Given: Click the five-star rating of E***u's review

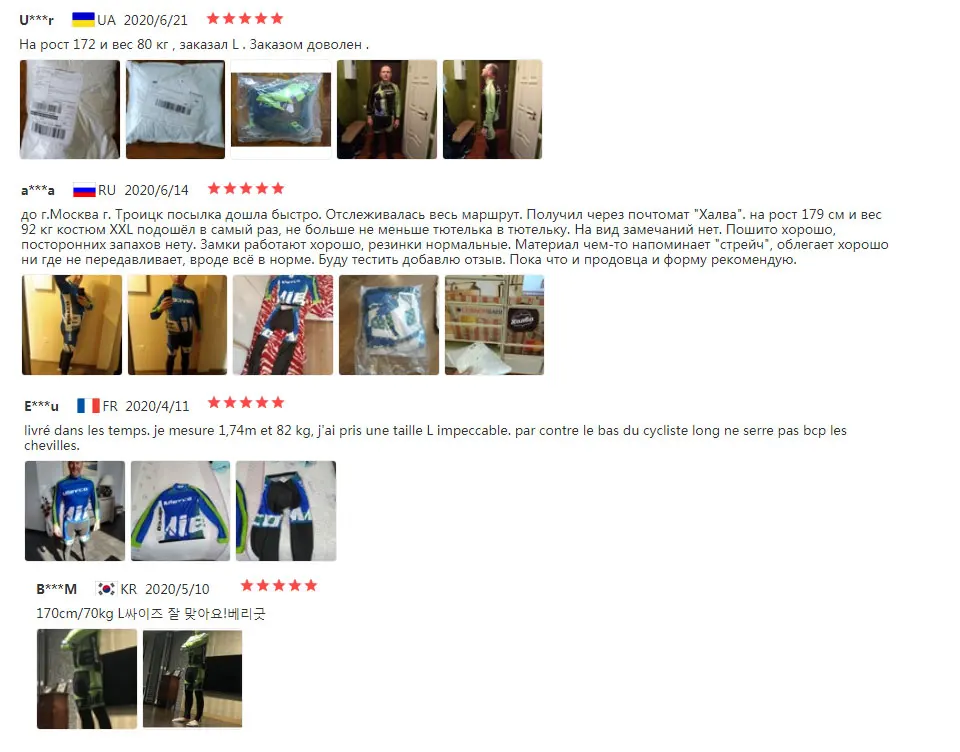Looking at the screenshot, I should click(x=246, y=402).
